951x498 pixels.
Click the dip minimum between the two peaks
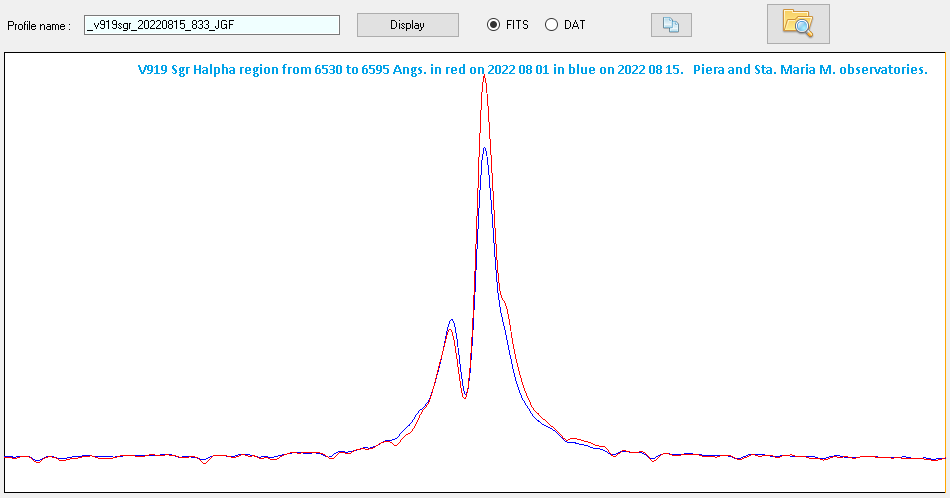point(465,397)
